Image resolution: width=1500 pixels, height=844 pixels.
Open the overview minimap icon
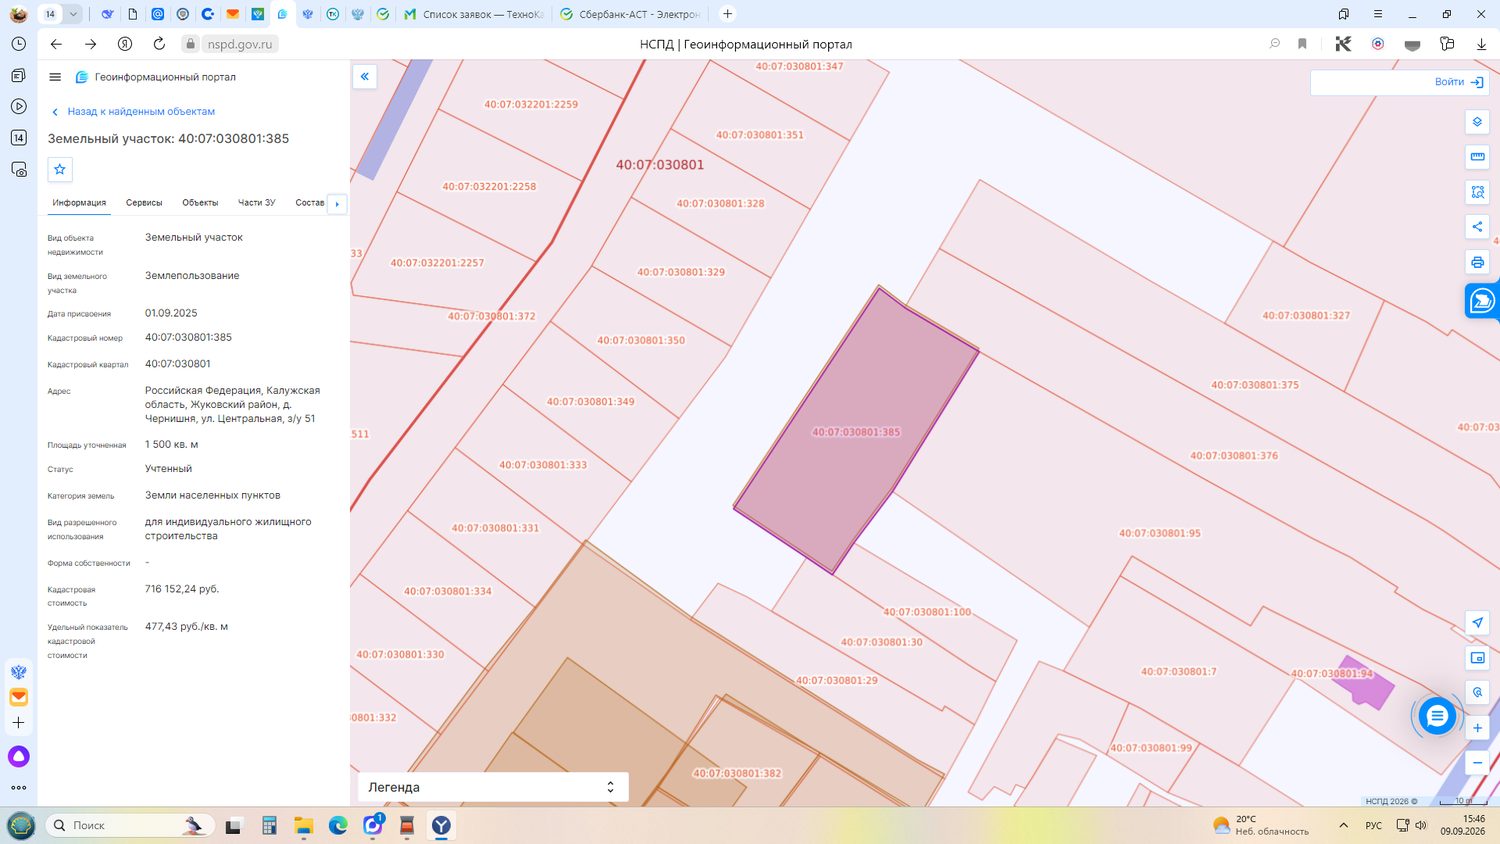1477,657
